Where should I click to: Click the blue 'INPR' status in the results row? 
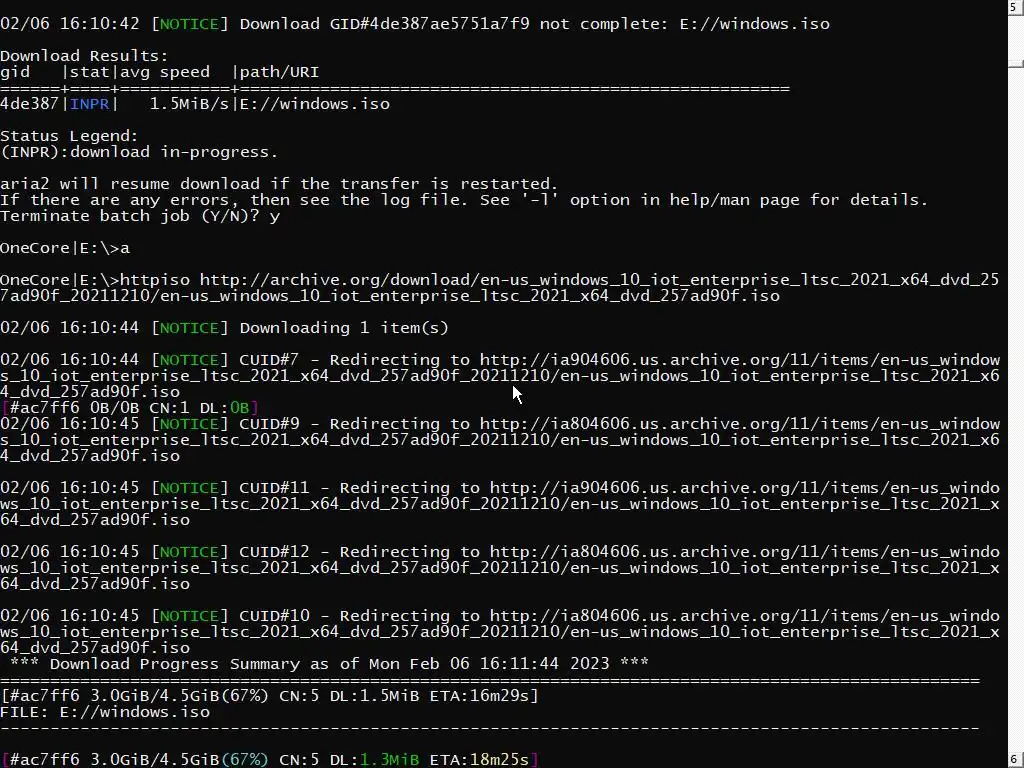coord(89,104)
